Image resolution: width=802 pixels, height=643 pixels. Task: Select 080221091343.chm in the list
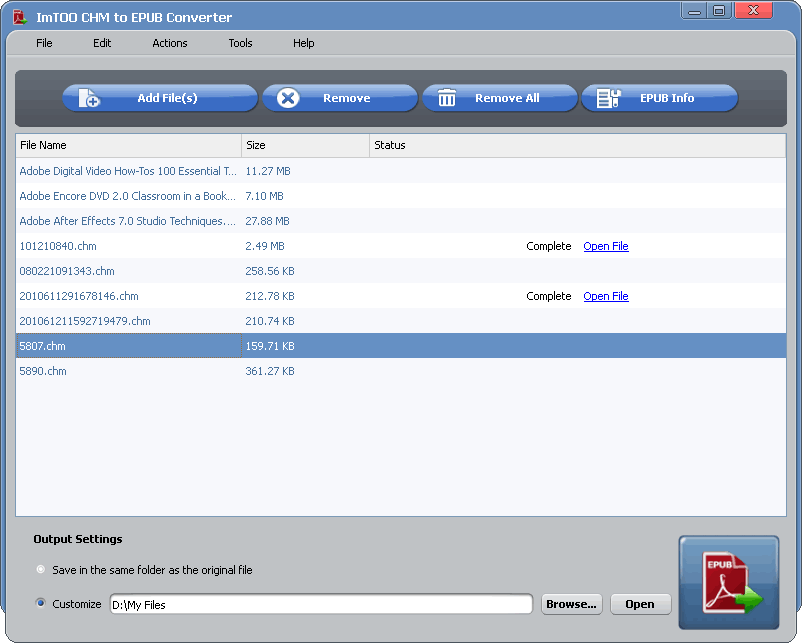tap(66, 271)
